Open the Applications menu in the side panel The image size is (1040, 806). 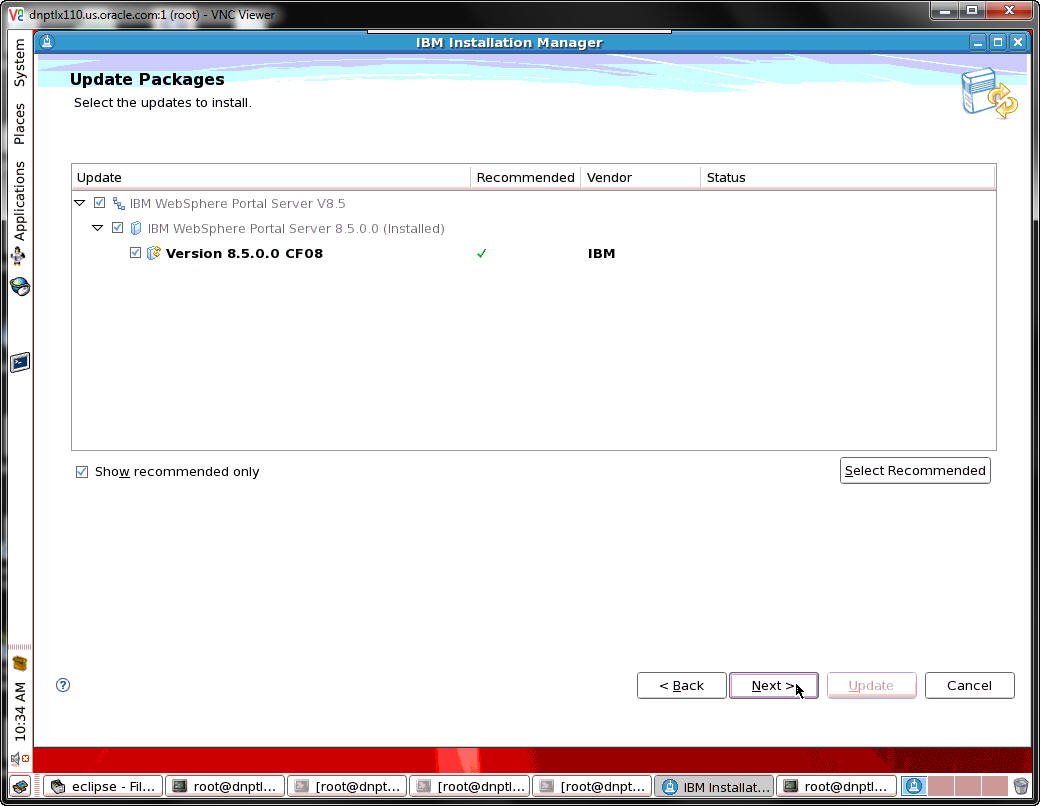pos(19,201)
